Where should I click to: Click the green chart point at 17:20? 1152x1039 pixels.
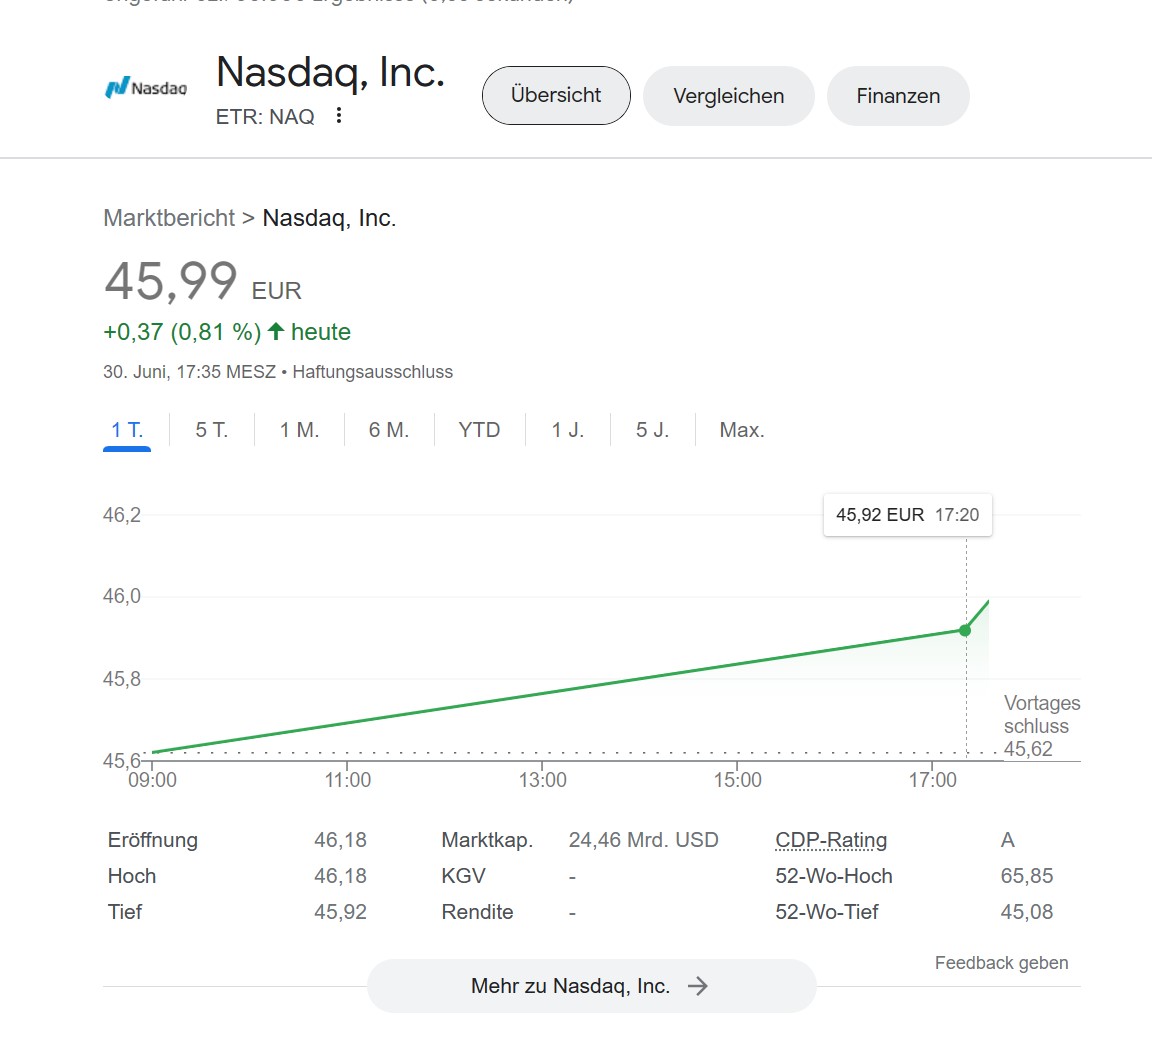pos(965,630)
